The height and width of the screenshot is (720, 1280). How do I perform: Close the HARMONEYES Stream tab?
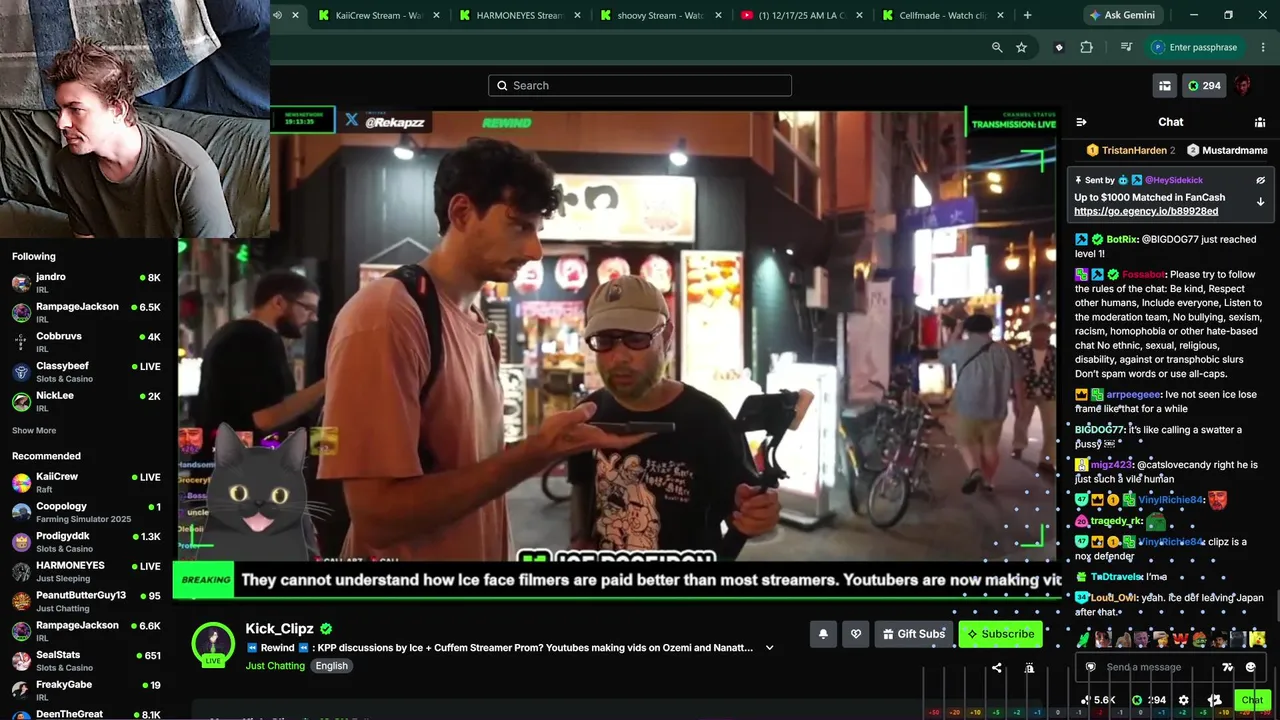coord(577,15)
